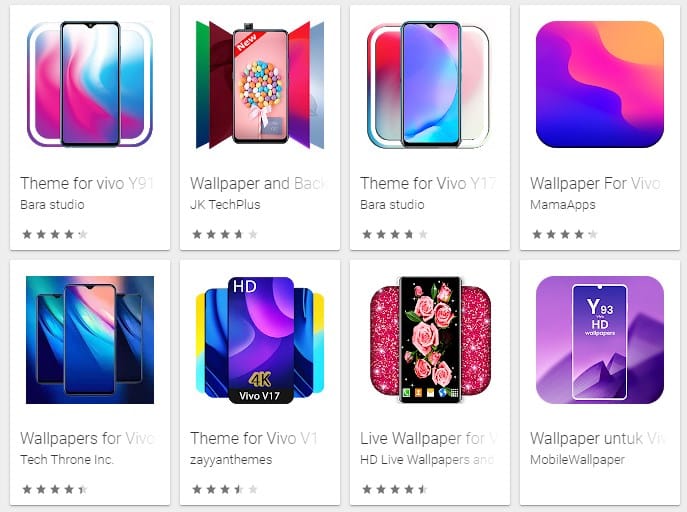Click star rating of Wallpapers for Vivo
The width and height of the screenshot is (687, 512).
(55, 489)
